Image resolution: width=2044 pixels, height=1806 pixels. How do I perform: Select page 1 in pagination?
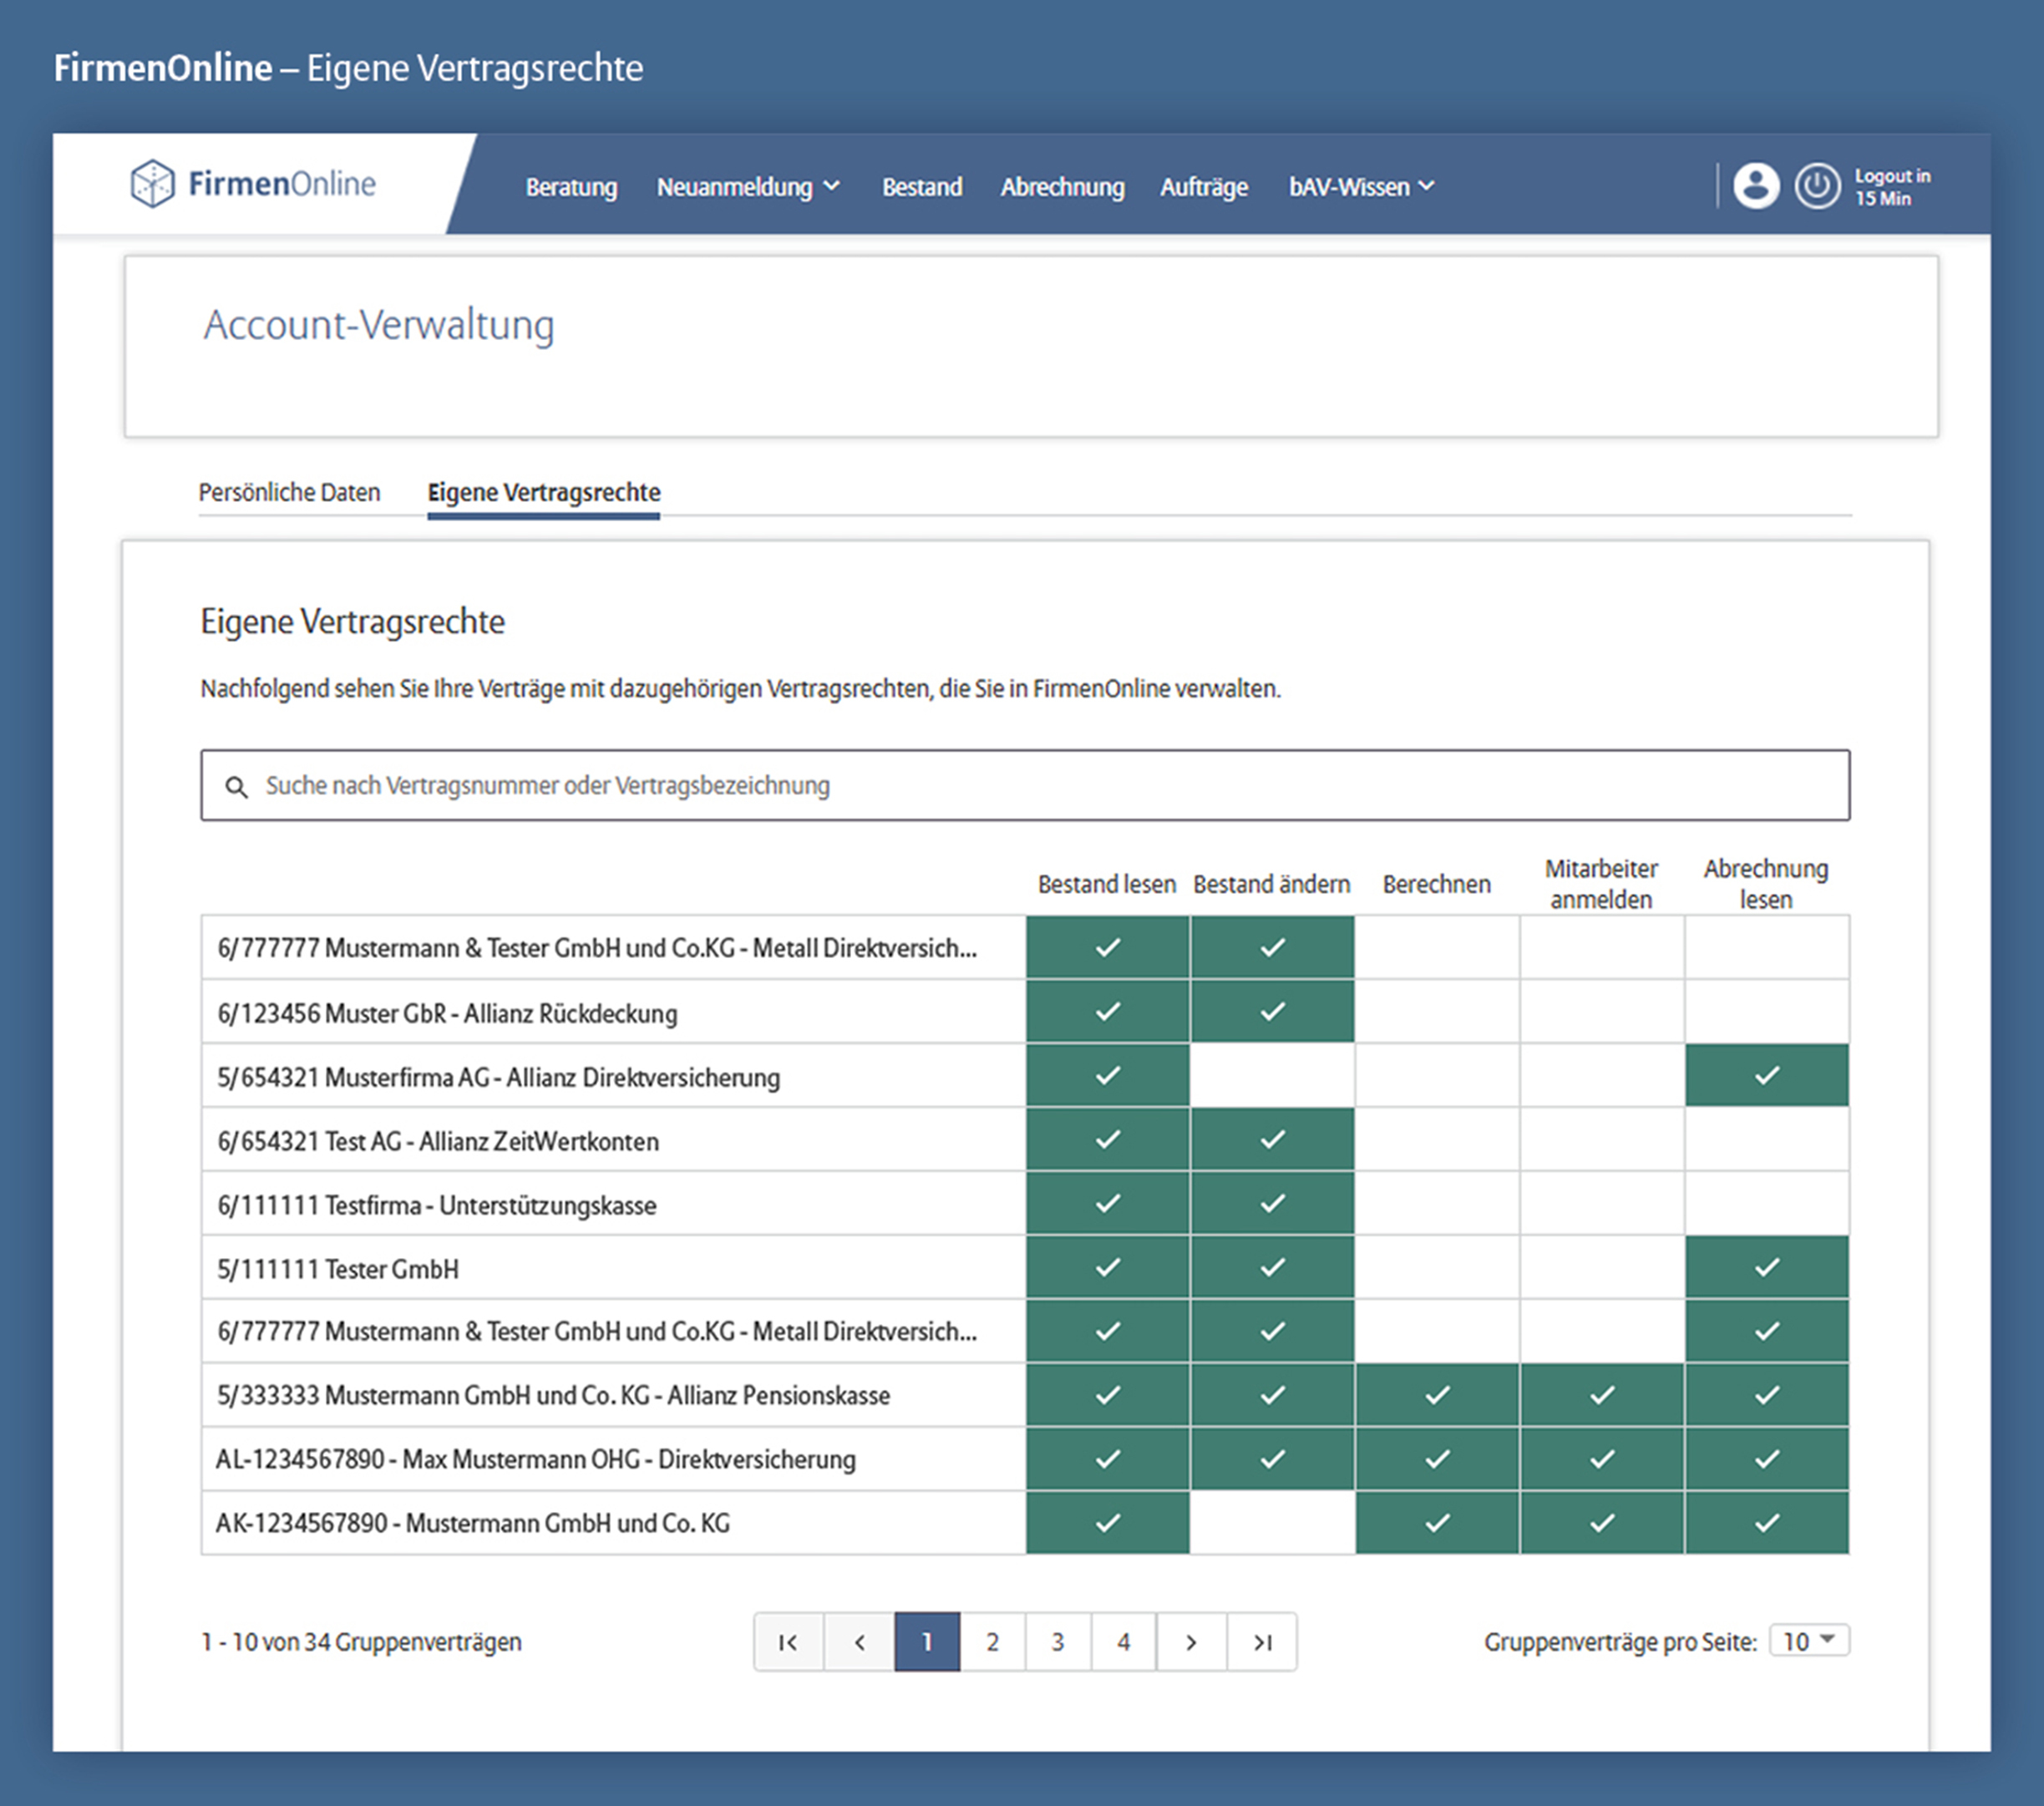(x=927, y=1642)
